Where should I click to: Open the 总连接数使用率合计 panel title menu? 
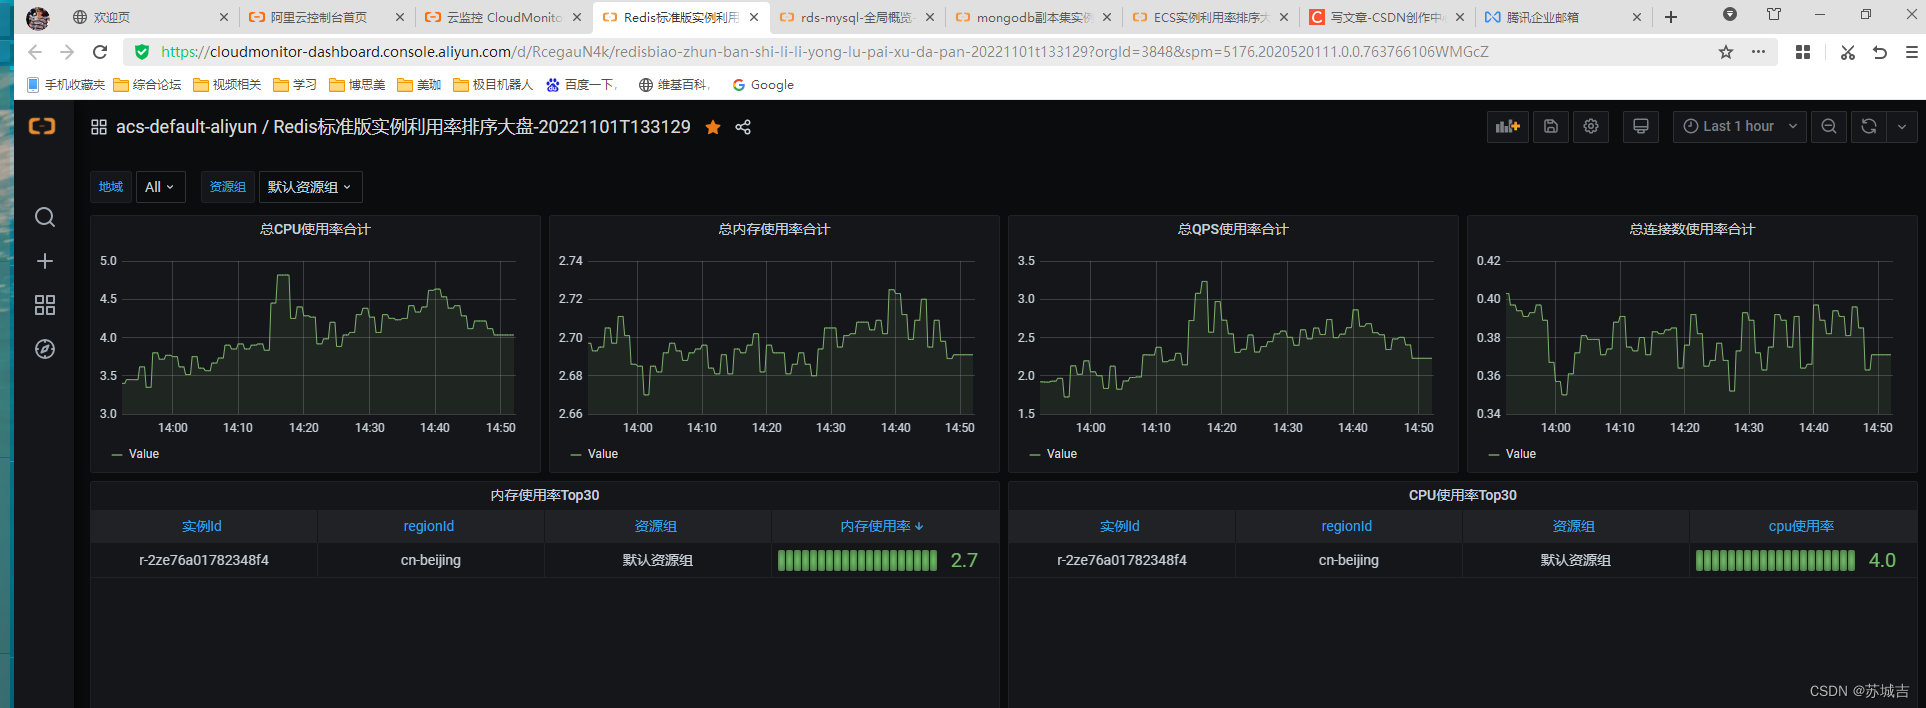point(1692,229)
